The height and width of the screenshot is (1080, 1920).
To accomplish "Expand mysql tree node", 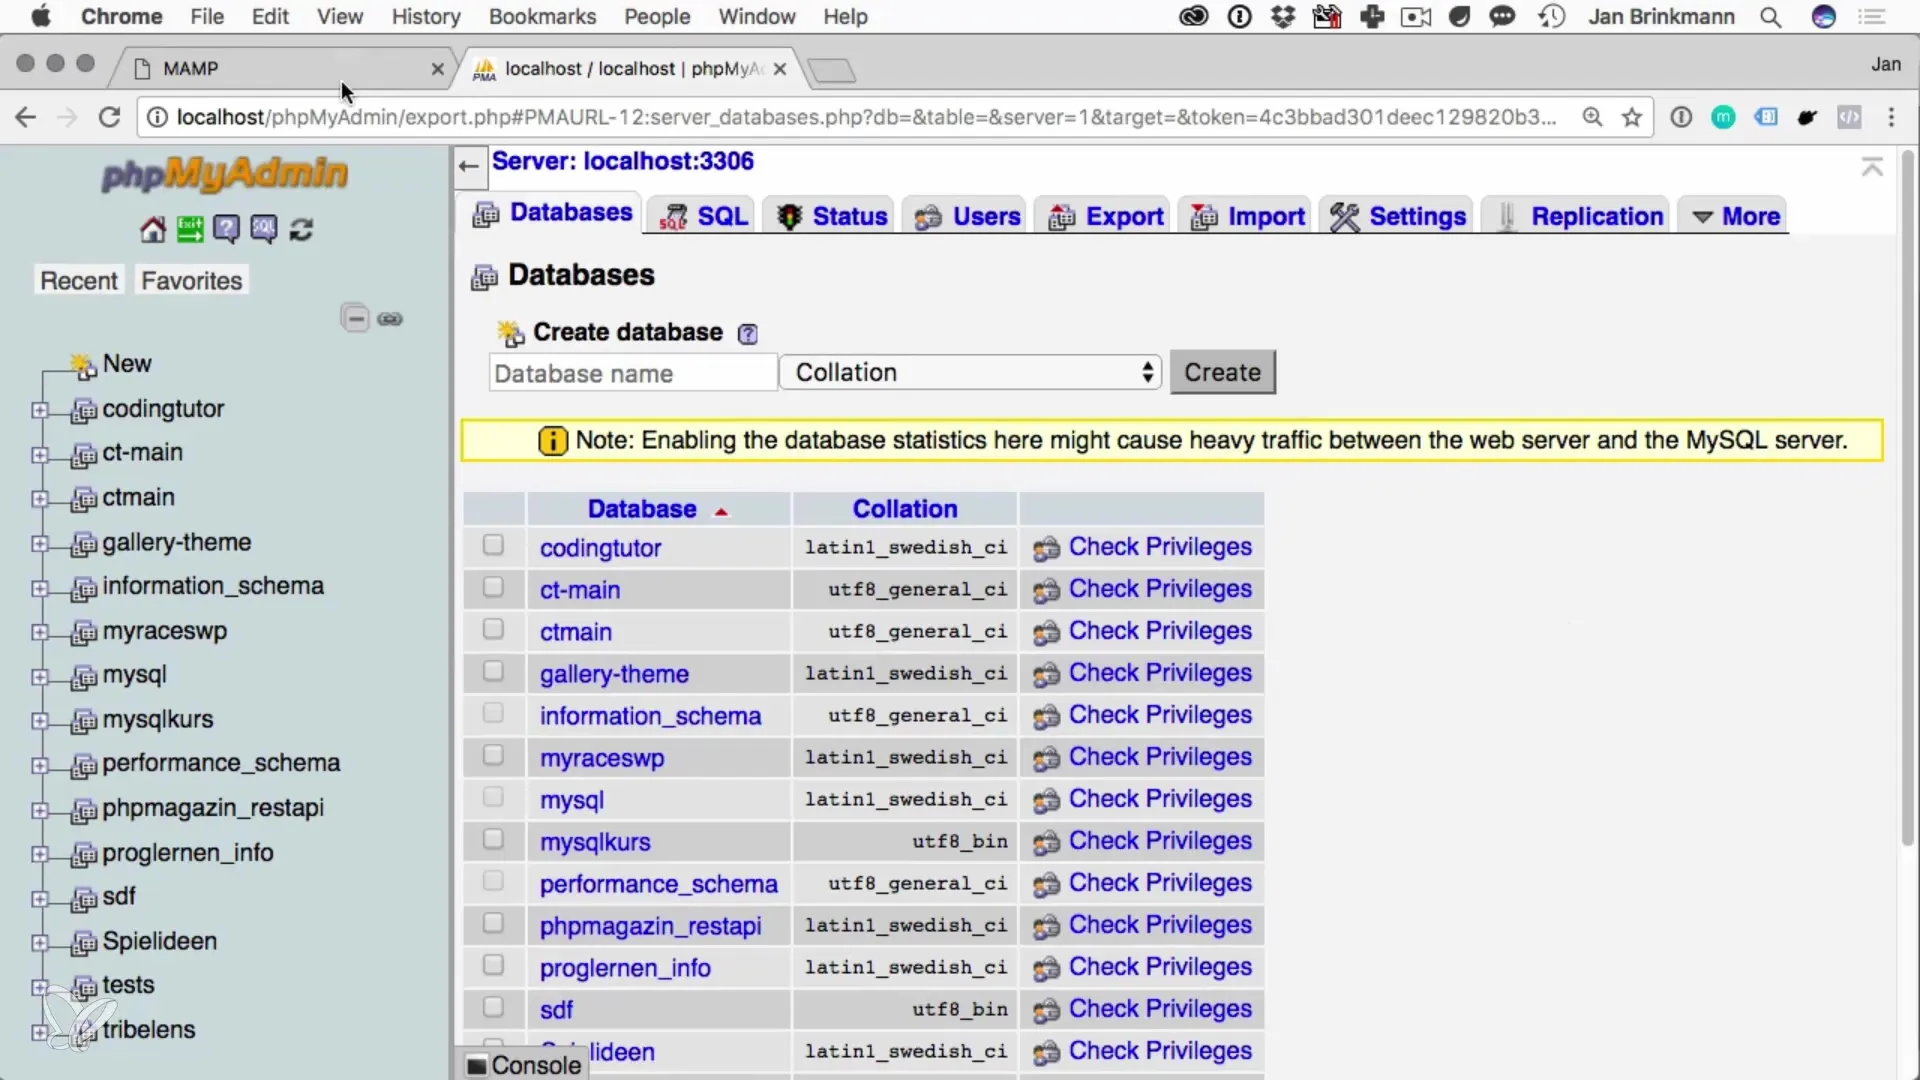I will 39,677.
